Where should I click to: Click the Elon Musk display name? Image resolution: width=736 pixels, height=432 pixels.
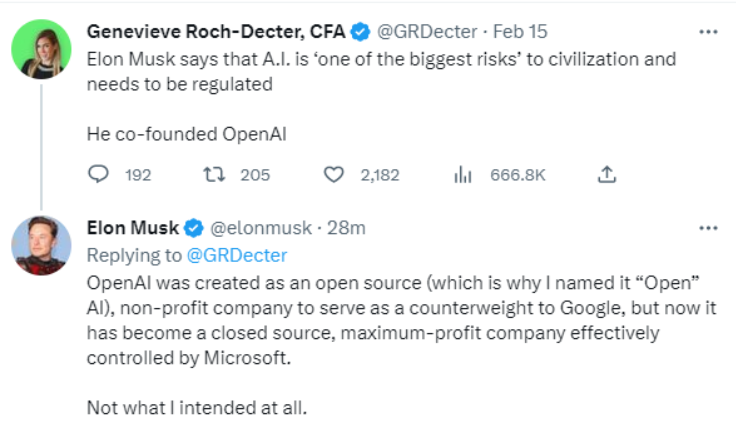click(133, 228)
